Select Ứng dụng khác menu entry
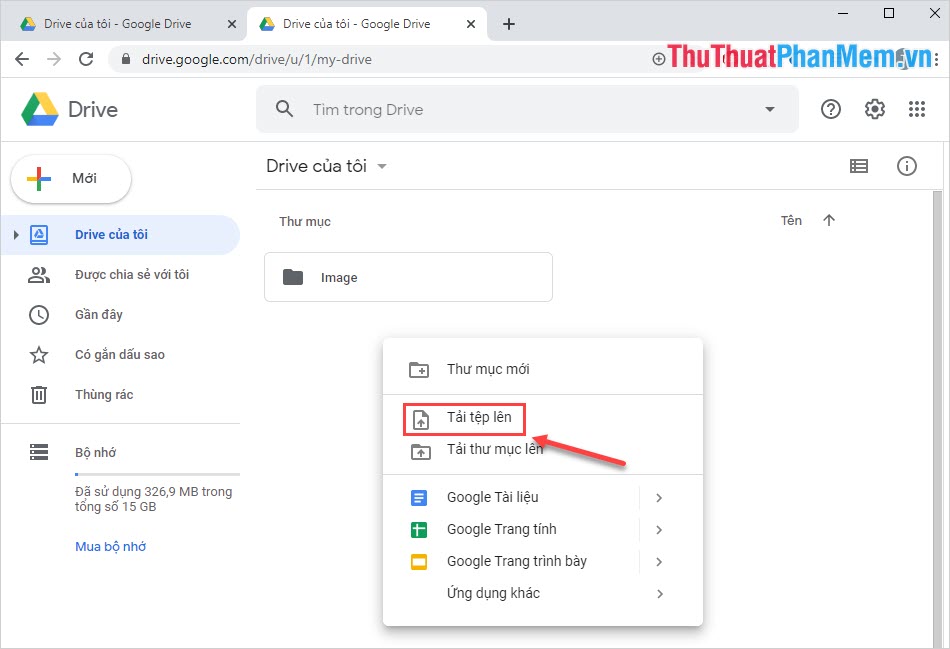Screen dimensions: 950x649 pos(543,594)
